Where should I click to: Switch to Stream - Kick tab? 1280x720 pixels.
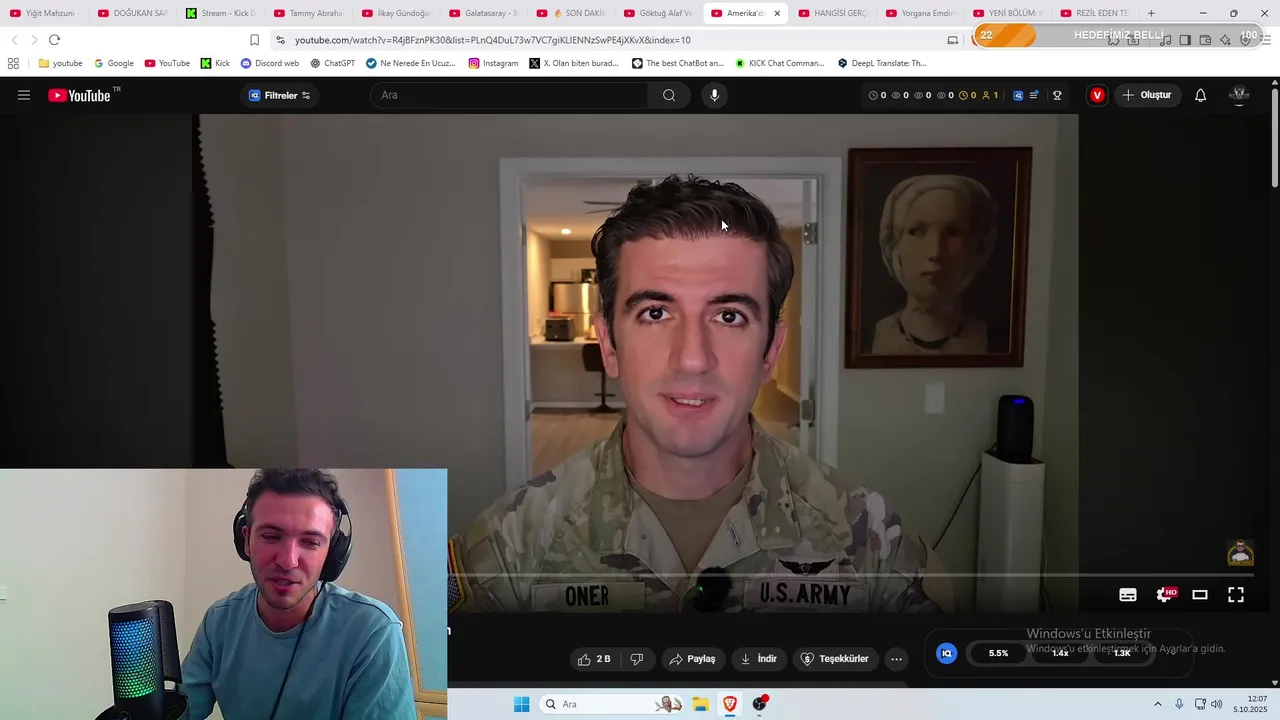(x=220, y=13)
